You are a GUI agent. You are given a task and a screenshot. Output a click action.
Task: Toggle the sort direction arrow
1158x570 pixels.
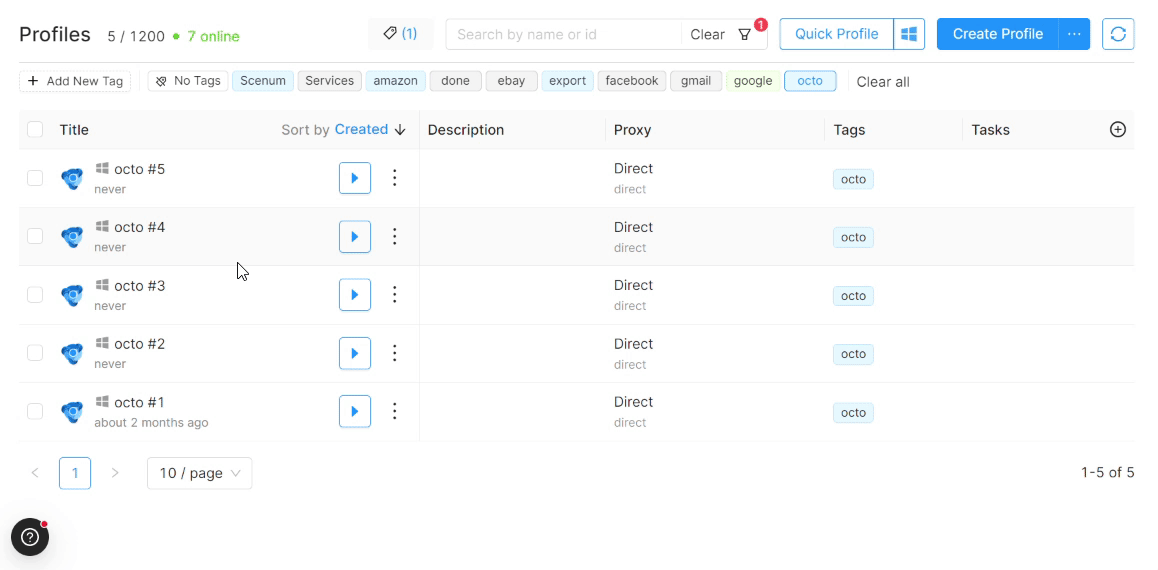click(400, 130)
